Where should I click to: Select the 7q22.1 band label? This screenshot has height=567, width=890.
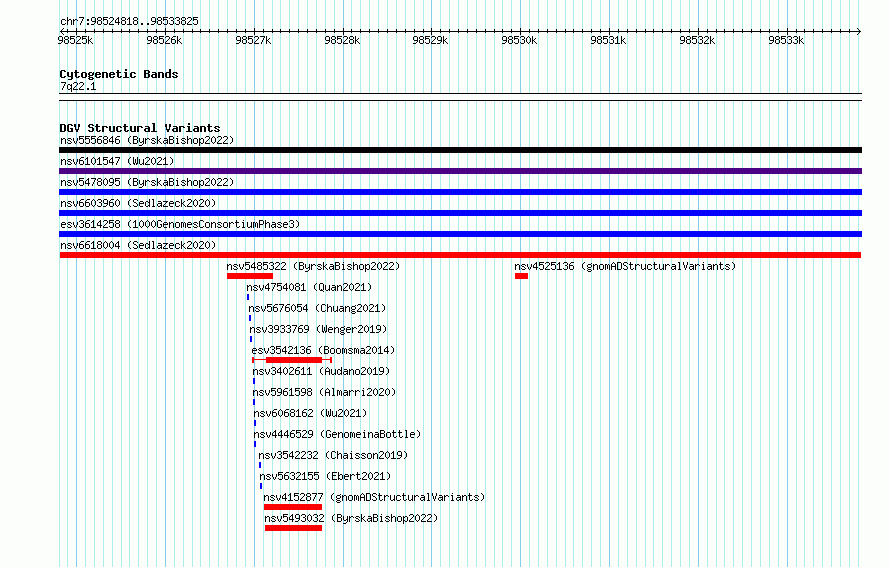(x=78, y=86)
